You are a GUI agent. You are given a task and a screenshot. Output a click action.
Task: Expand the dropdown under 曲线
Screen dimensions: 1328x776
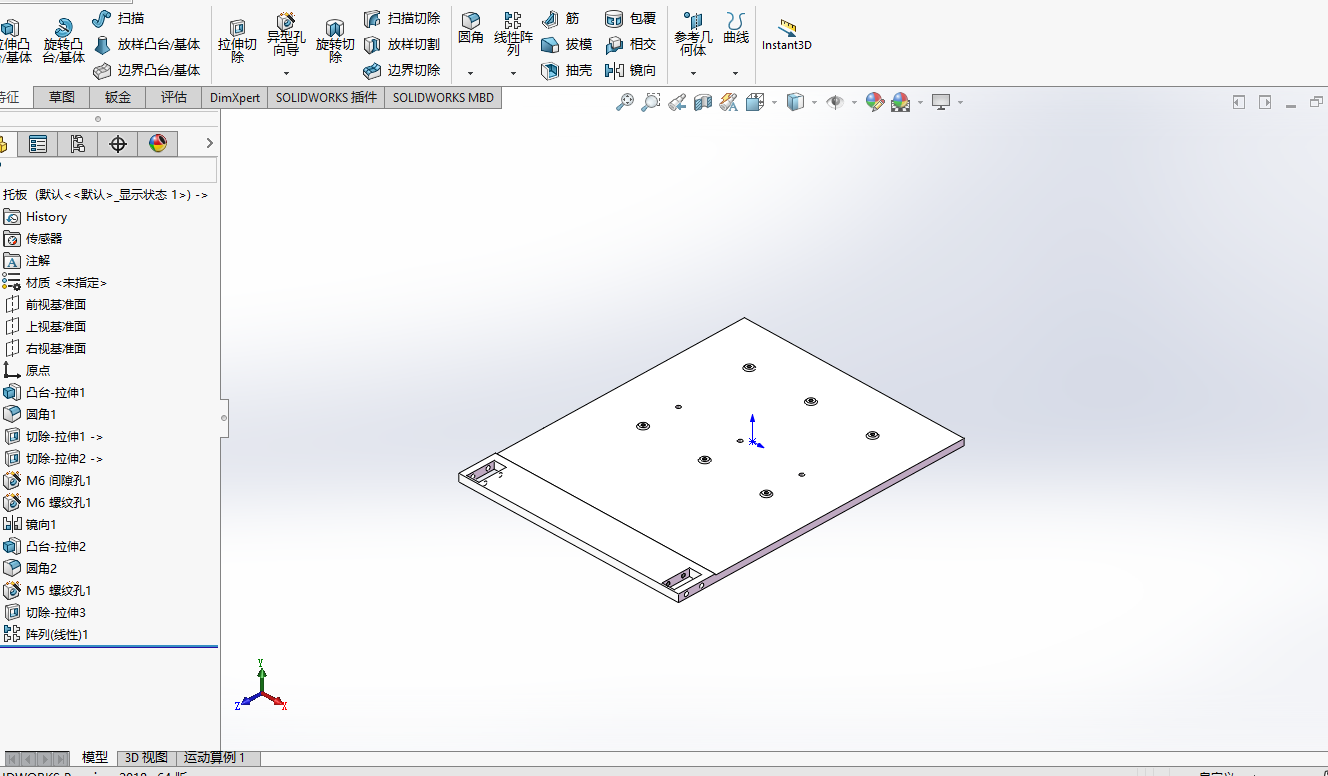click(735, 73)
